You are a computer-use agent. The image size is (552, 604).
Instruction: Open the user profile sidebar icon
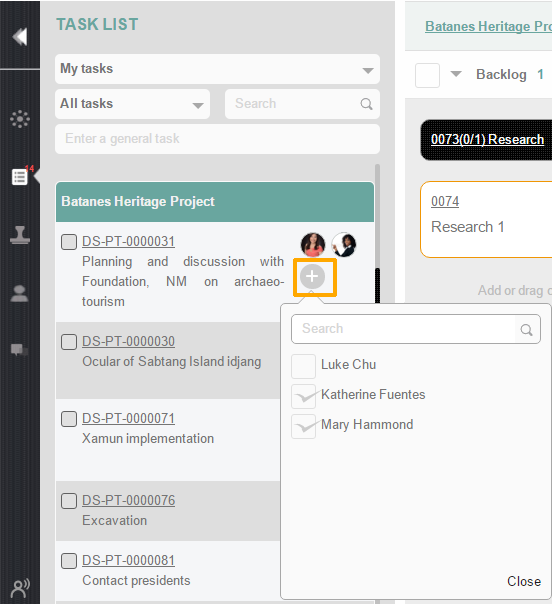coord(19,293)
